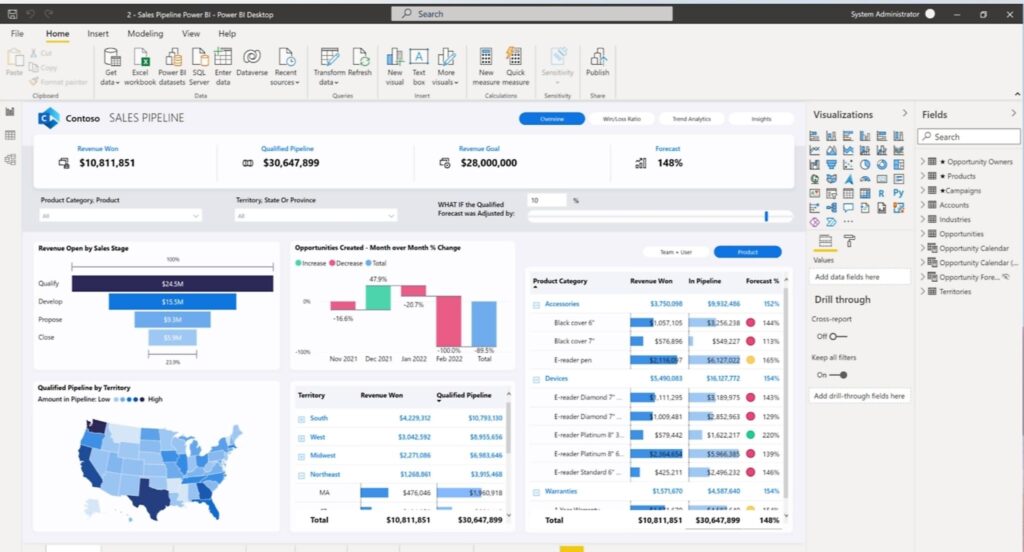Go to the Insights page
The image size is (1024, 552).
click(761, 119)
